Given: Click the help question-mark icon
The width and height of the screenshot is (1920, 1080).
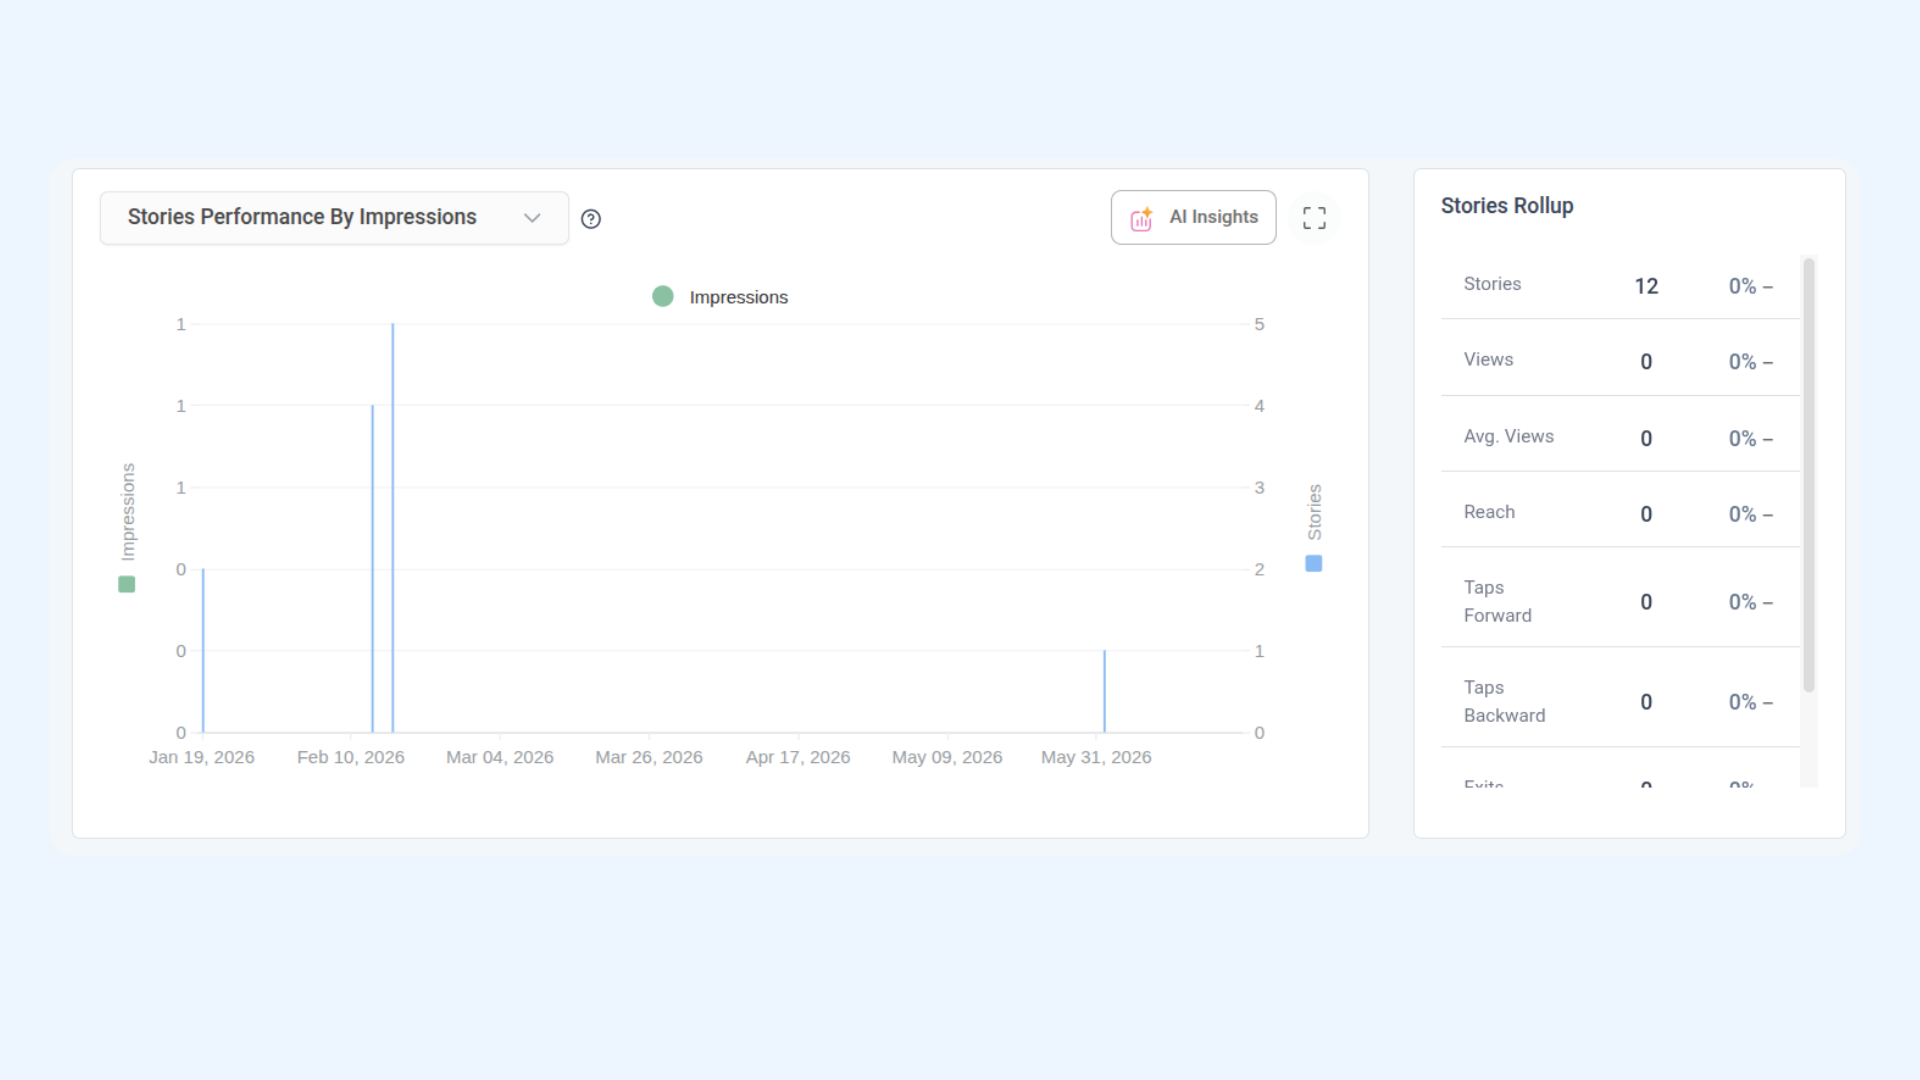Looking at the screenshot, I should tap(591, 219).
